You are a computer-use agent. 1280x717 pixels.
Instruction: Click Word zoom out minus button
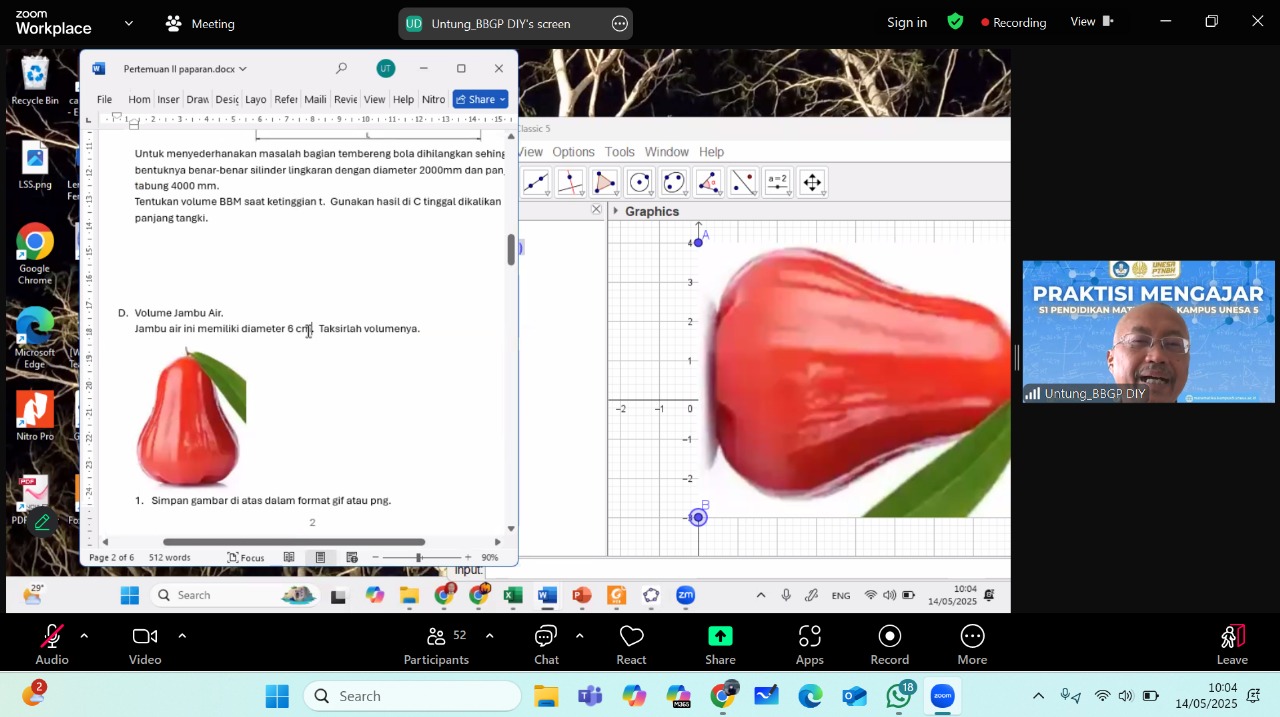(x=375, y=557)
